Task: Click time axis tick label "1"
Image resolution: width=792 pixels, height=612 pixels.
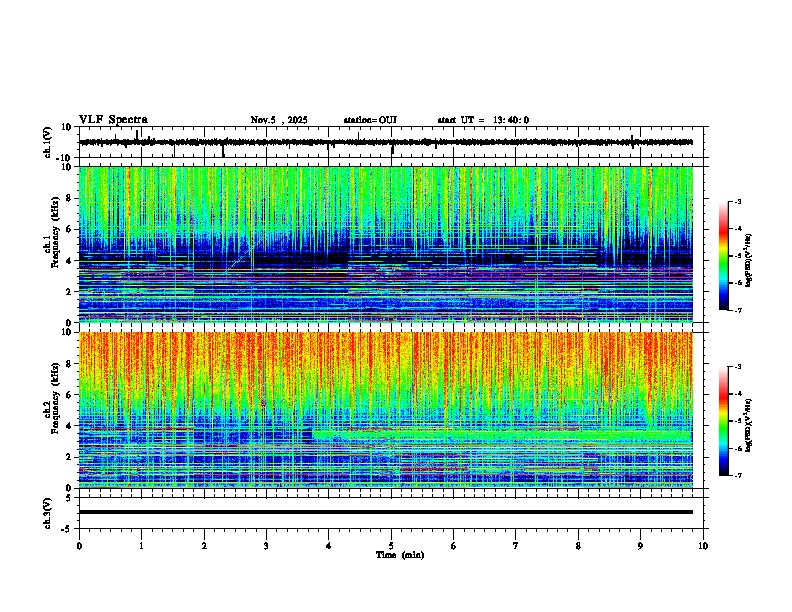Action: coord(141,546)
